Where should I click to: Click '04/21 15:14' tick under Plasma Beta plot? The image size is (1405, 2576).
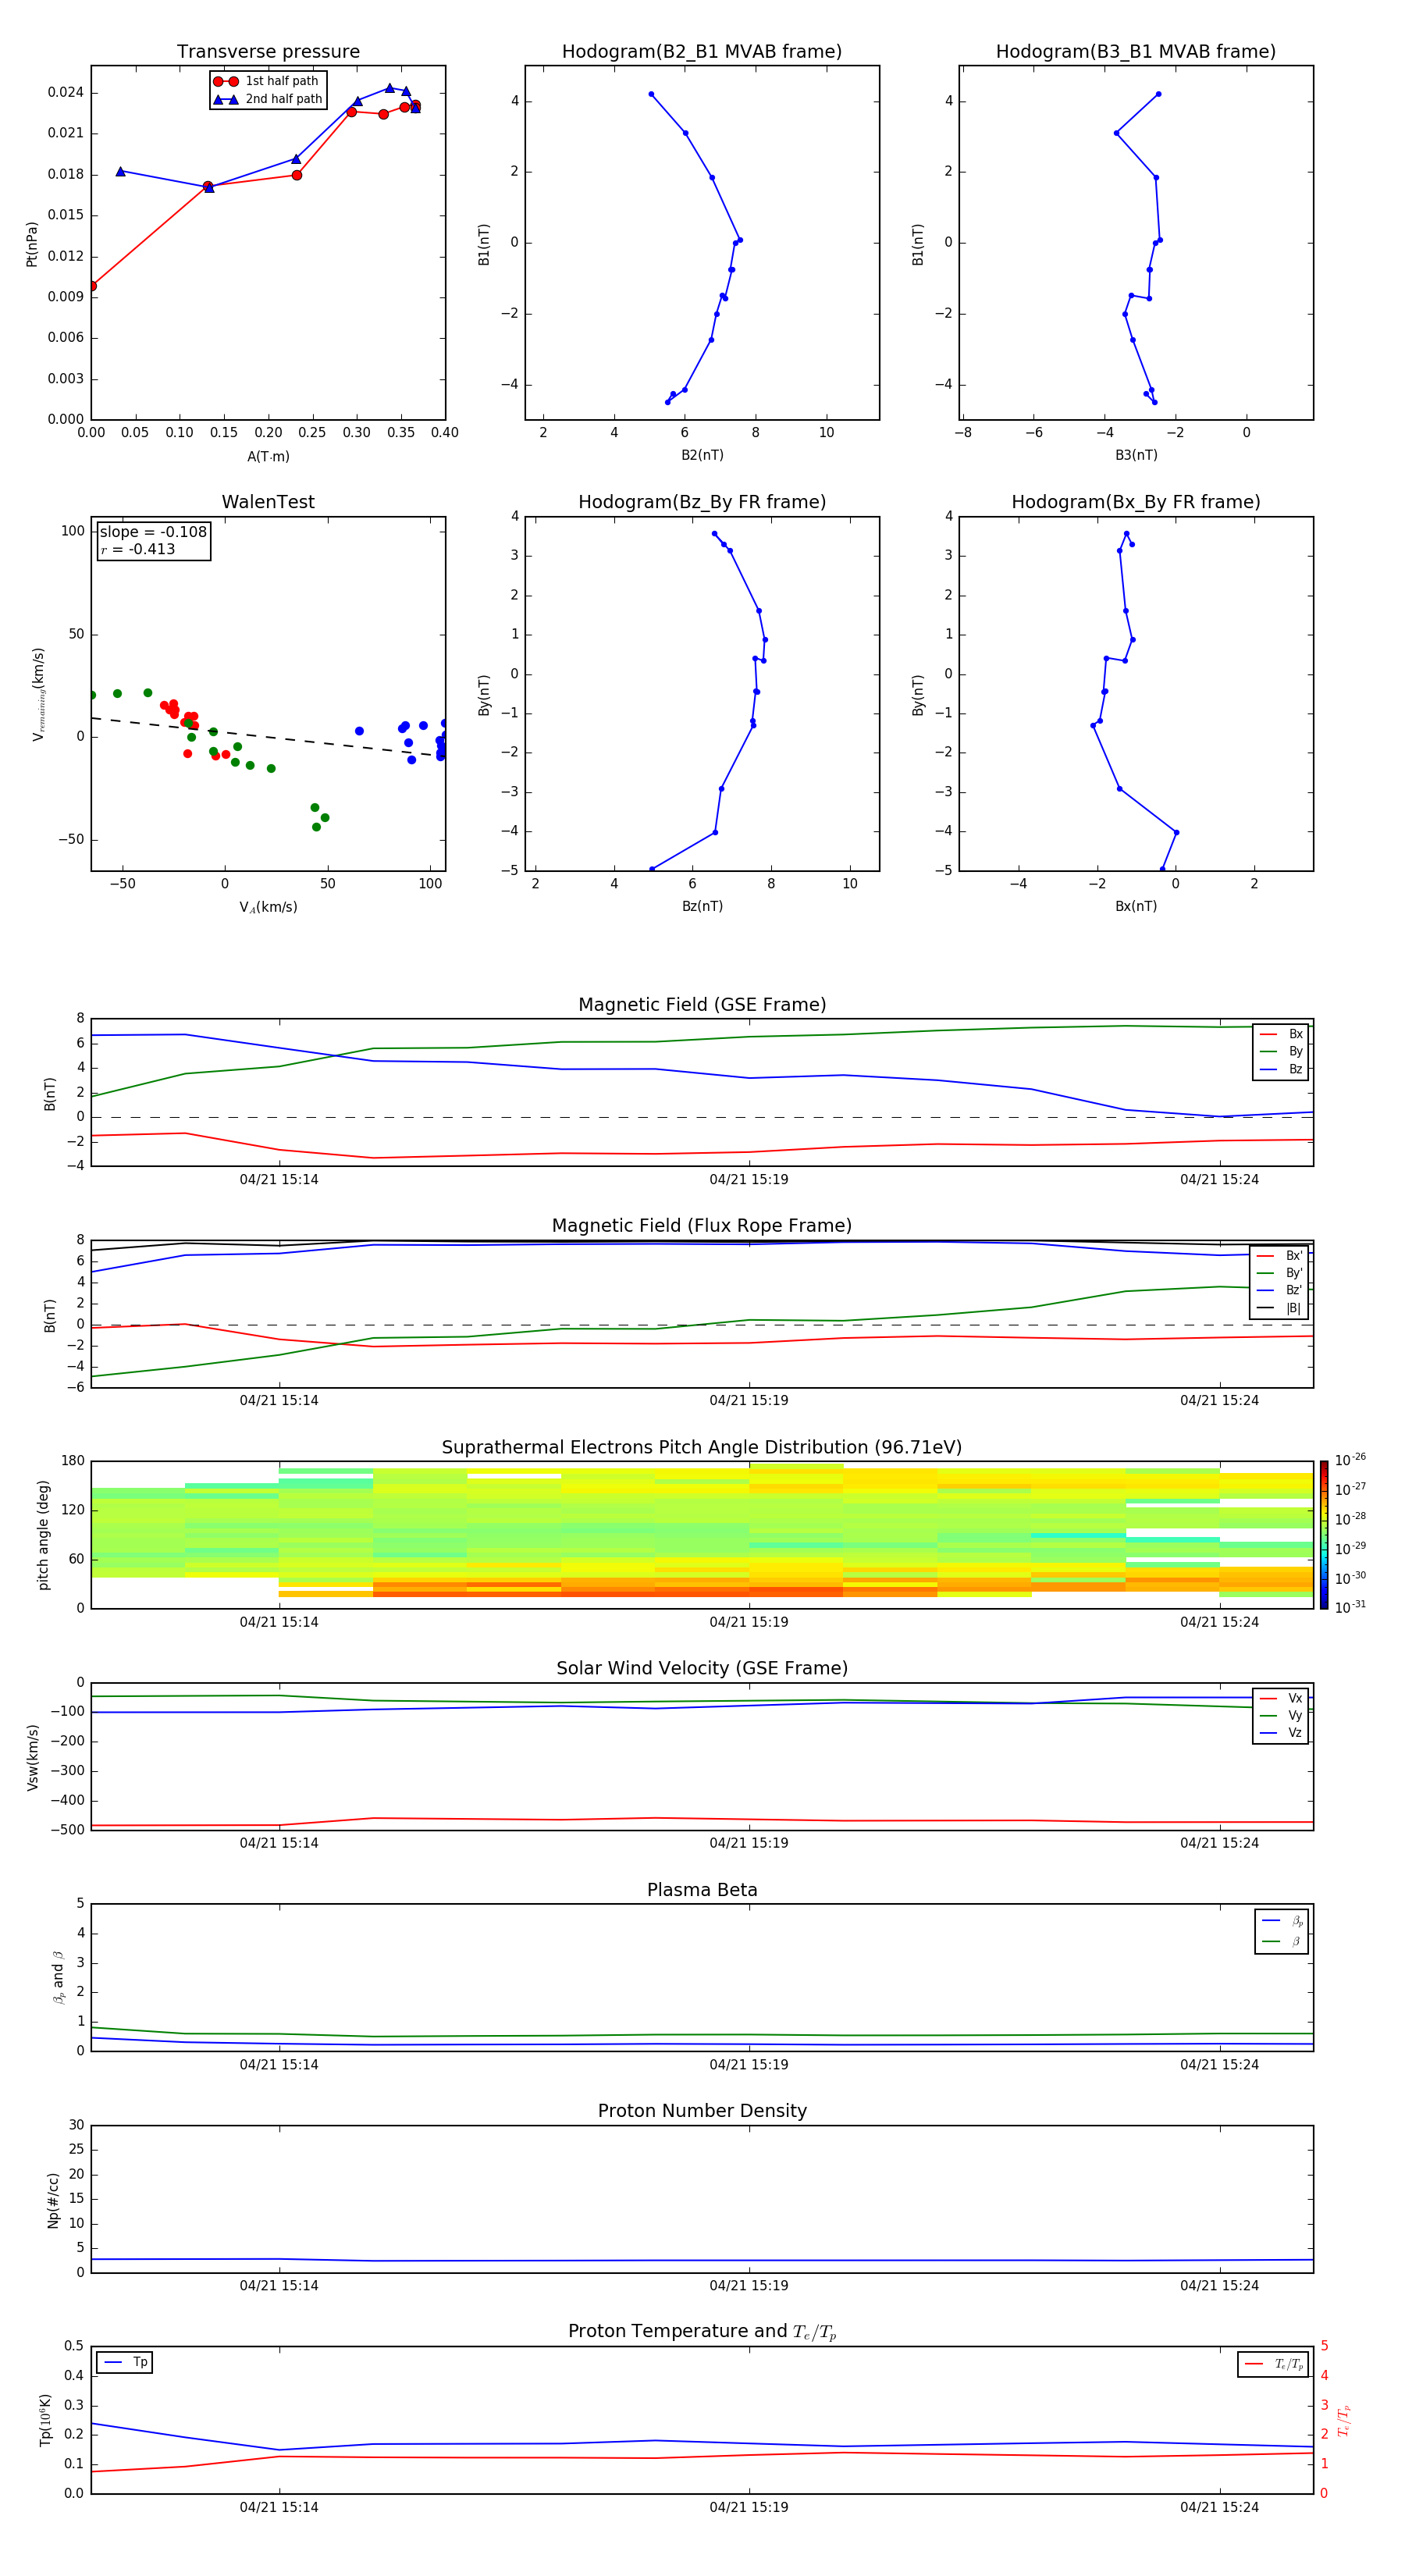coord(279,2064)
